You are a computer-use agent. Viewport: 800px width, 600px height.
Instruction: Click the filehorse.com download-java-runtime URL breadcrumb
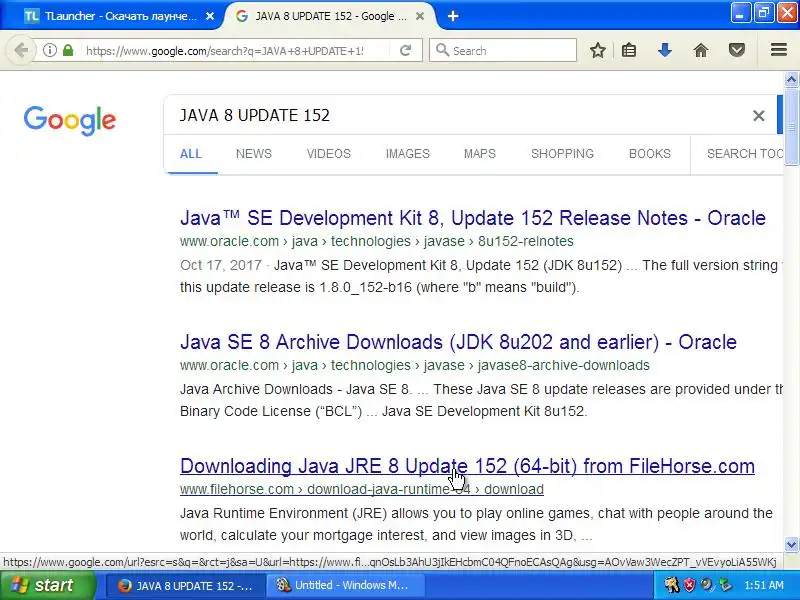point(362,489)
